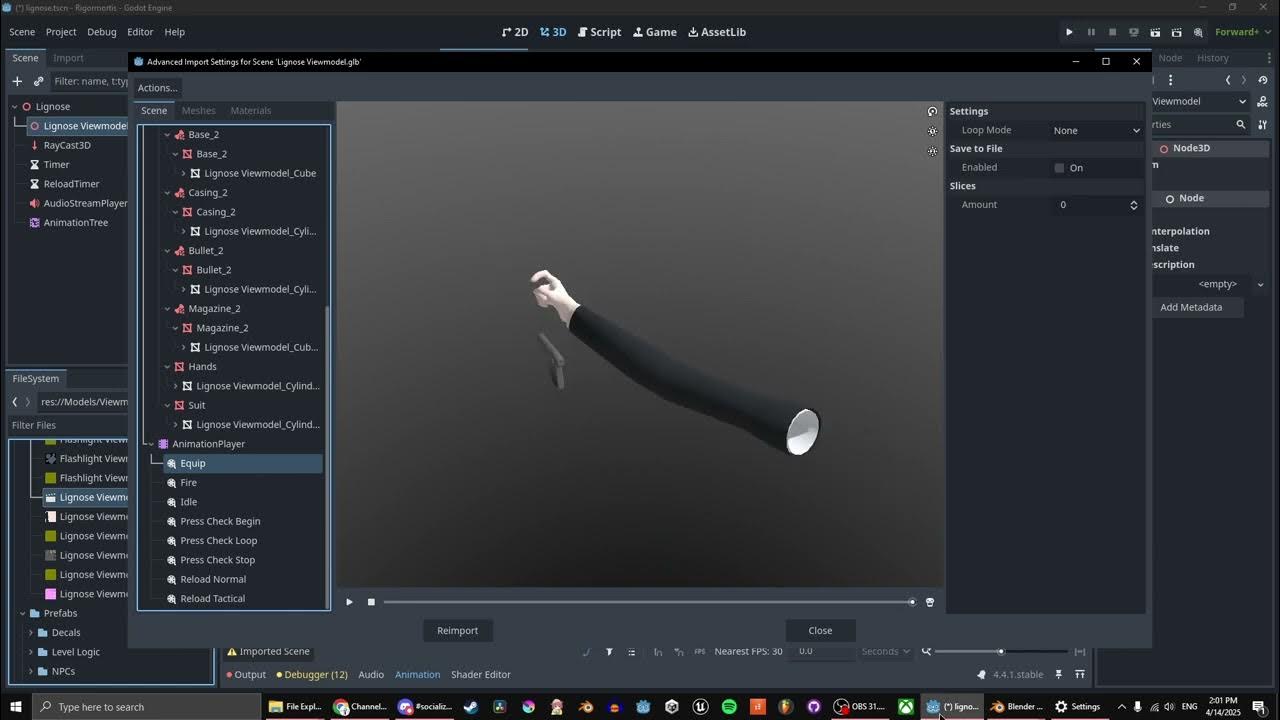
Task: Click Add Metadata button
Action: point(1191,307)
